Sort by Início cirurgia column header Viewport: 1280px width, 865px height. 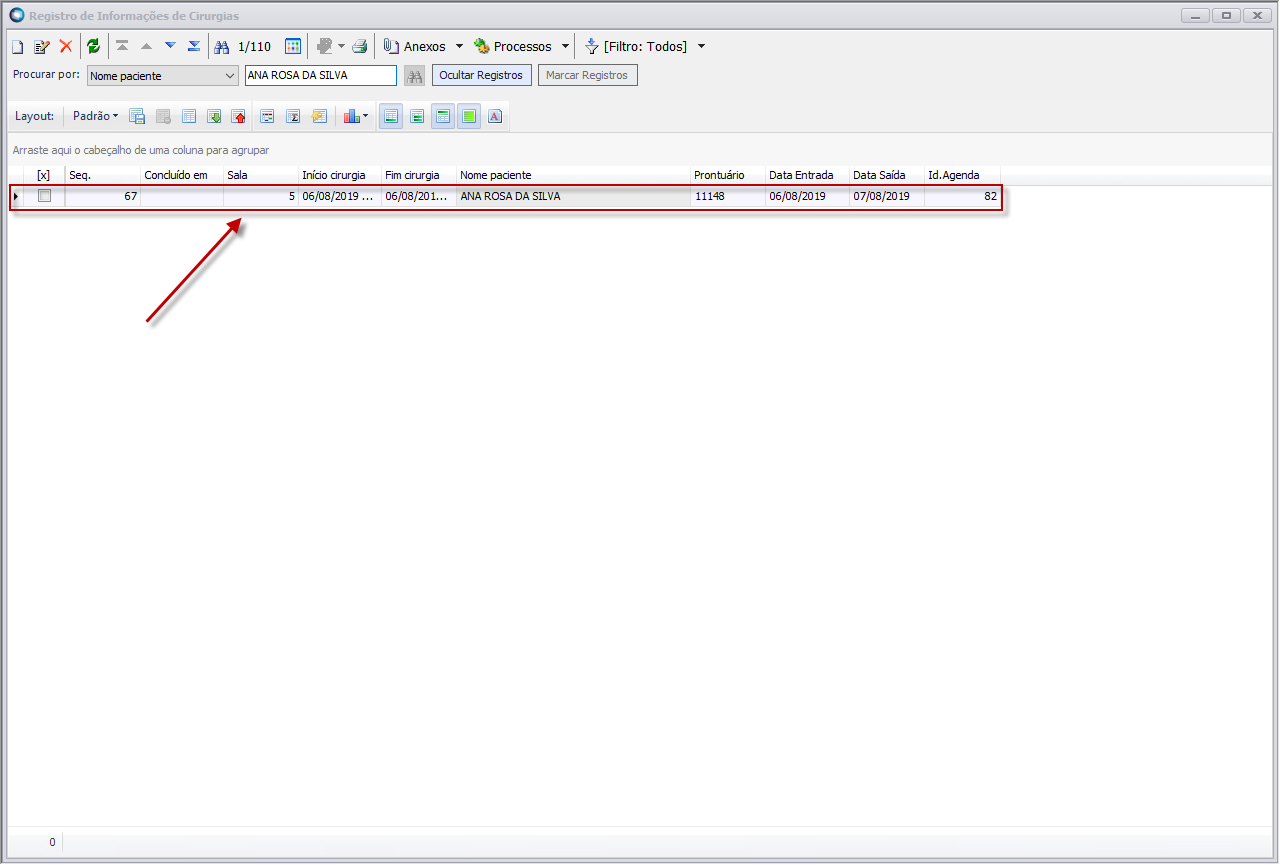(340, 175)
